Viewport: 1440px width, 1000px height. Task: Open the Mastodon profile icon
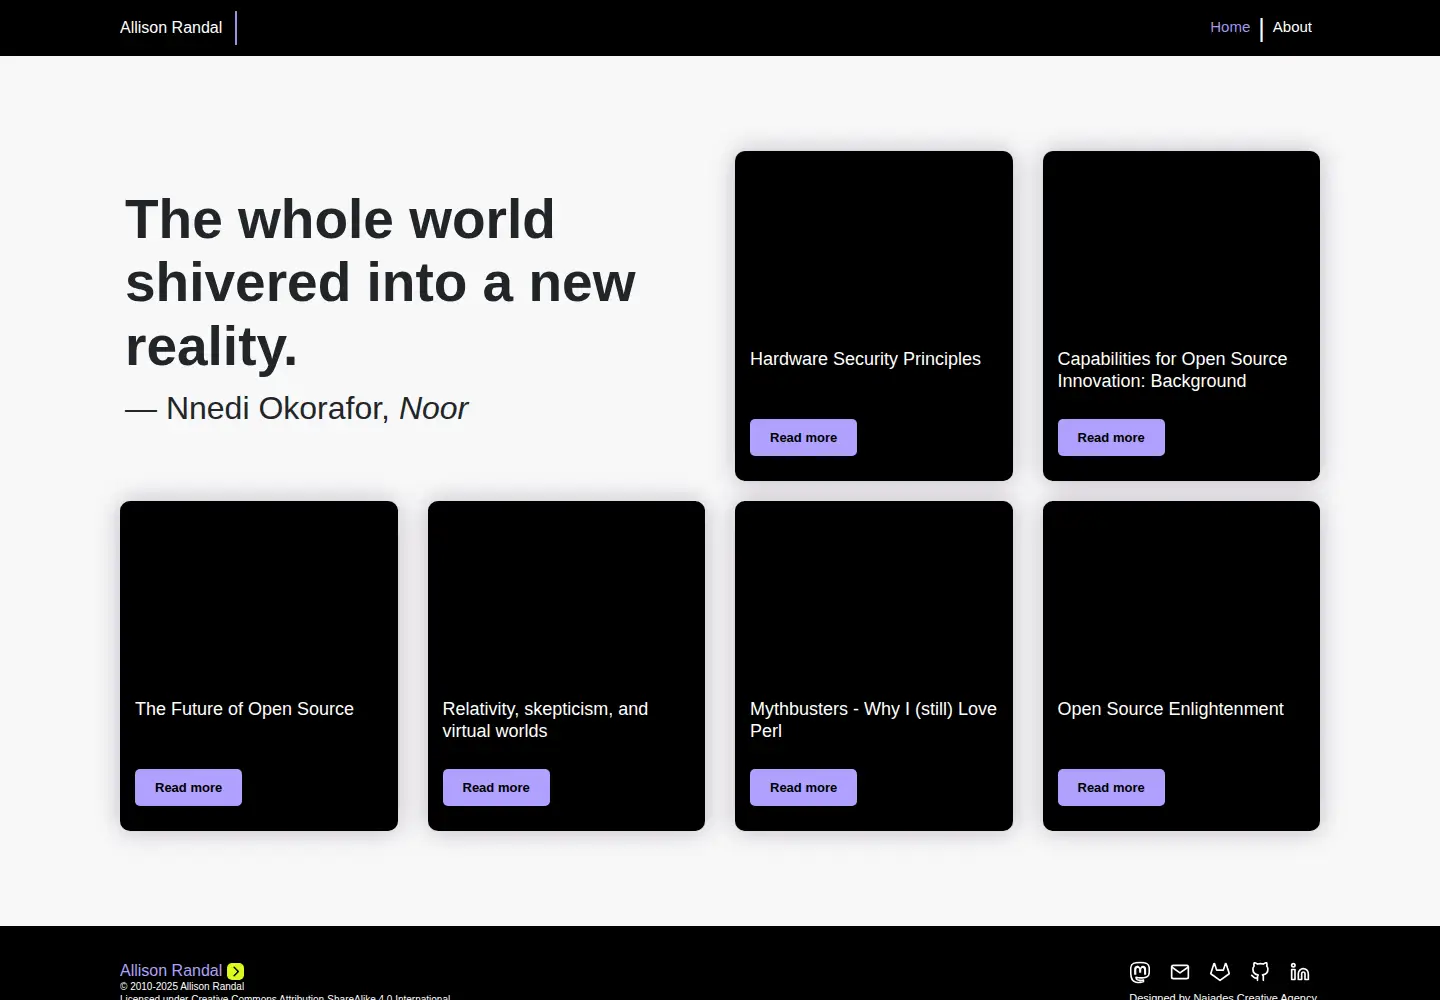tap(1140, 972)
